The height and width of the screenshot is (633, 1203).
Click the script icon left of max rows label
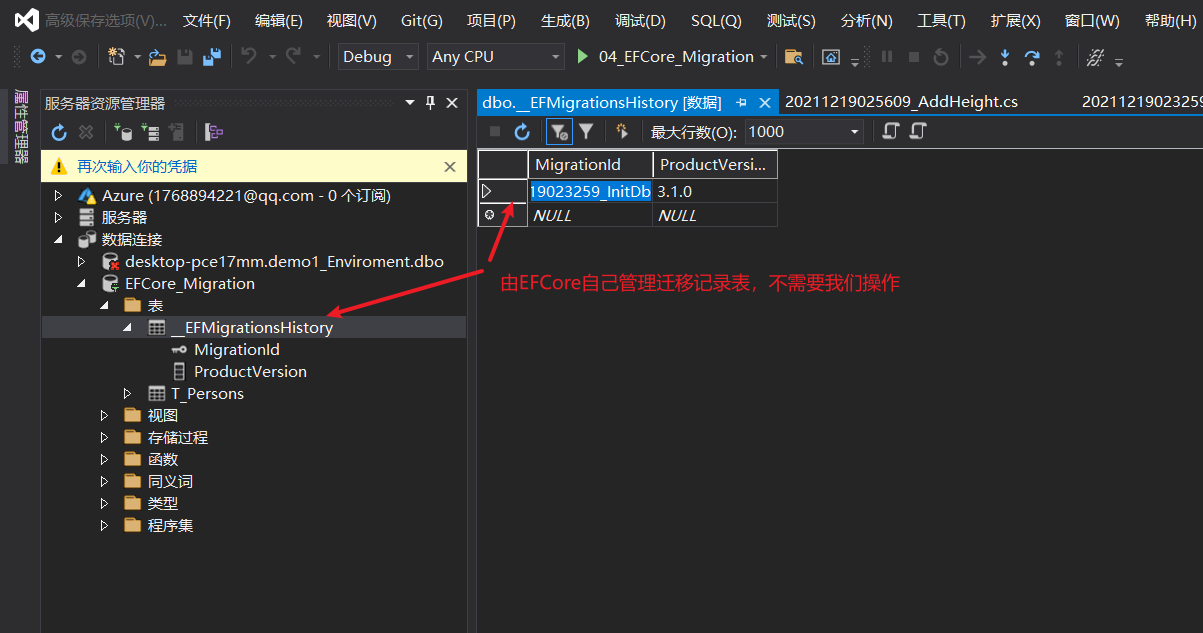point(622,131)
